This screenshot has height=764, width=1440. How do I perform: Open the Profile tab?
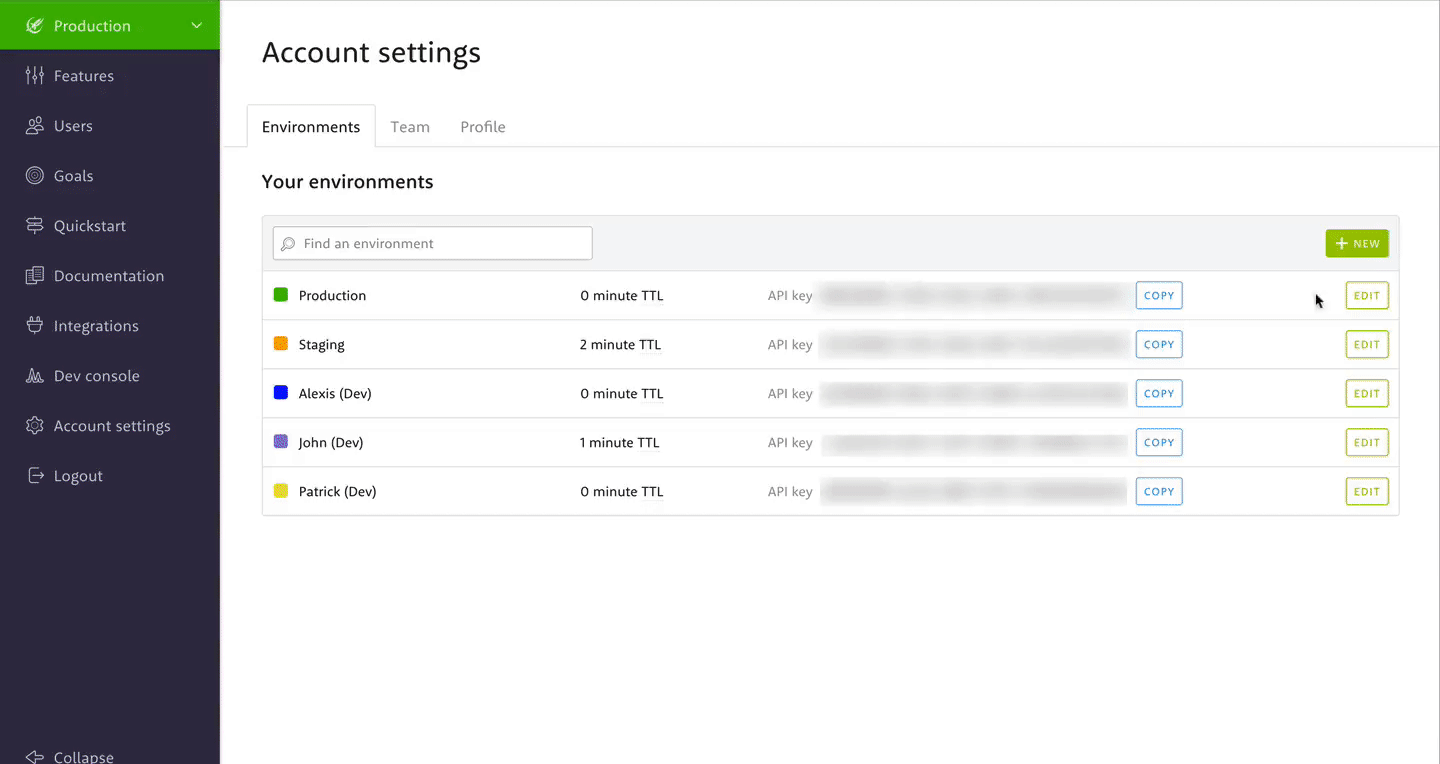click(483, 127)
